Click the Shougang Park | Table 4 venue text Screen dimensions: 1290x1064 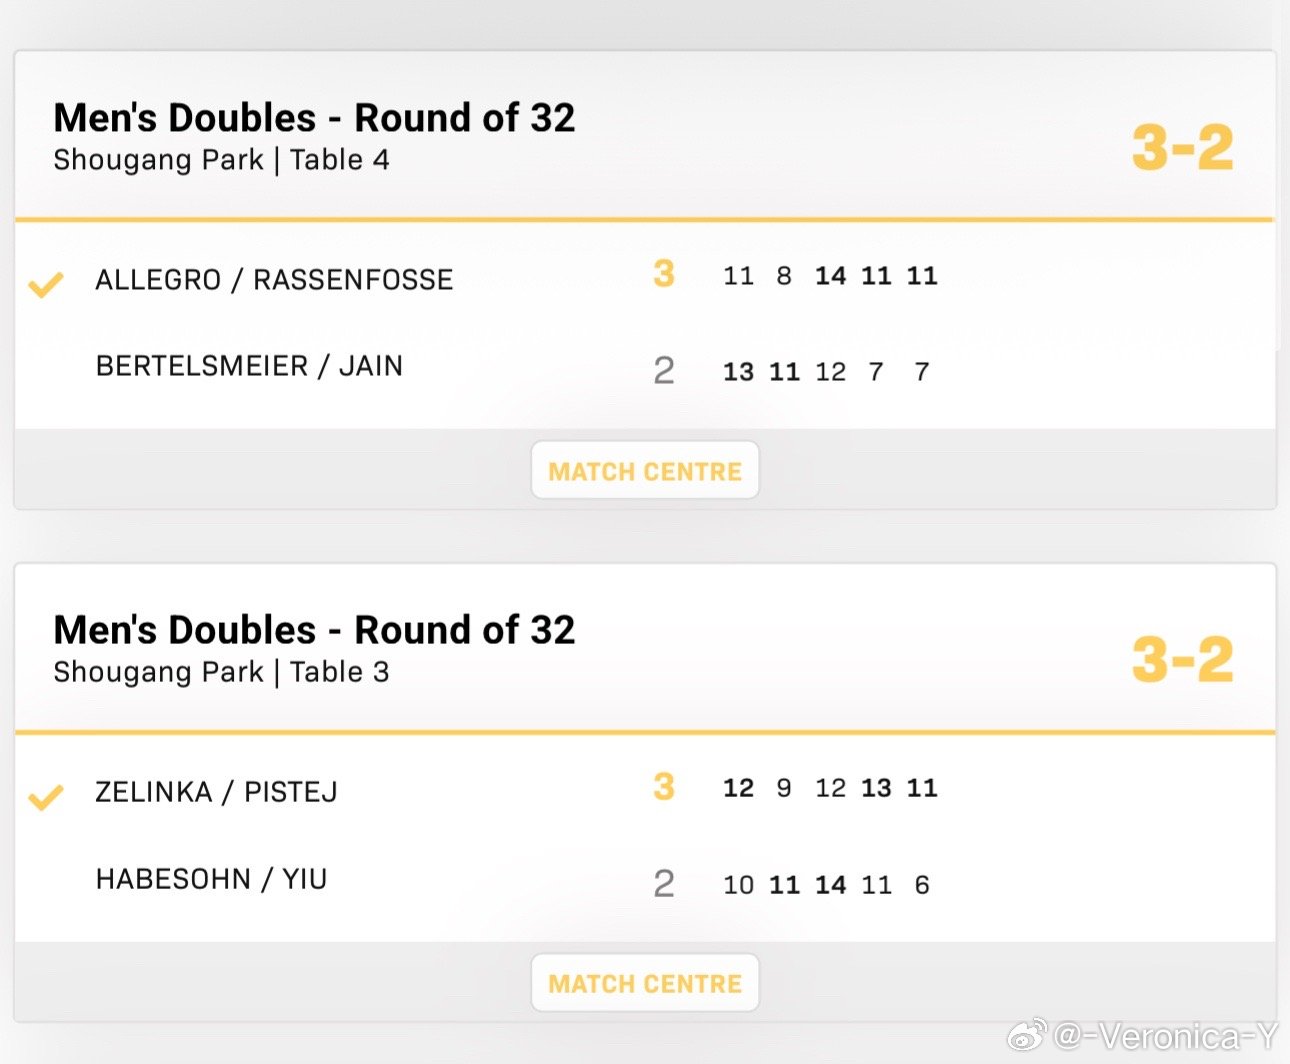(x=221, y=160)
